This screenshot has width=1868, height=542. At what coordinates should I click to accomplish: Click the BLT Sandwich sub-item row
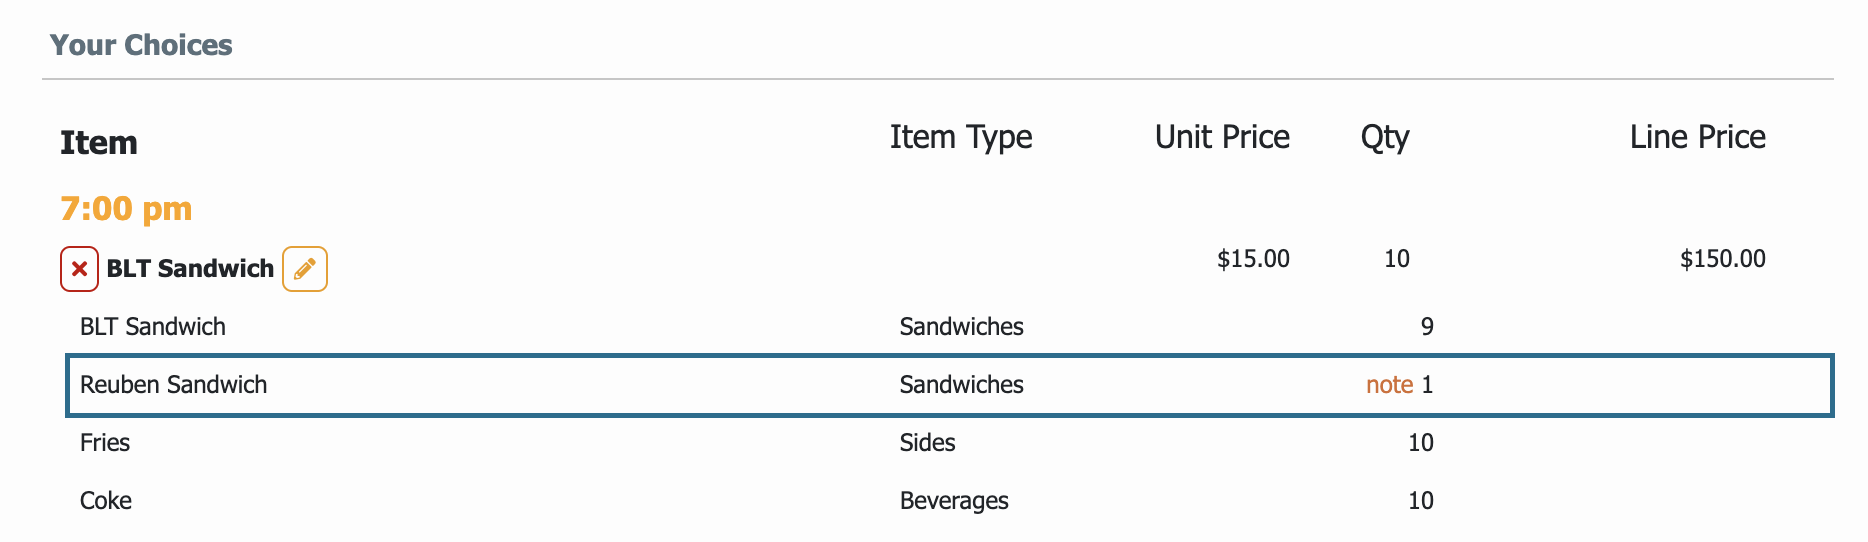[x=949, y=327]
